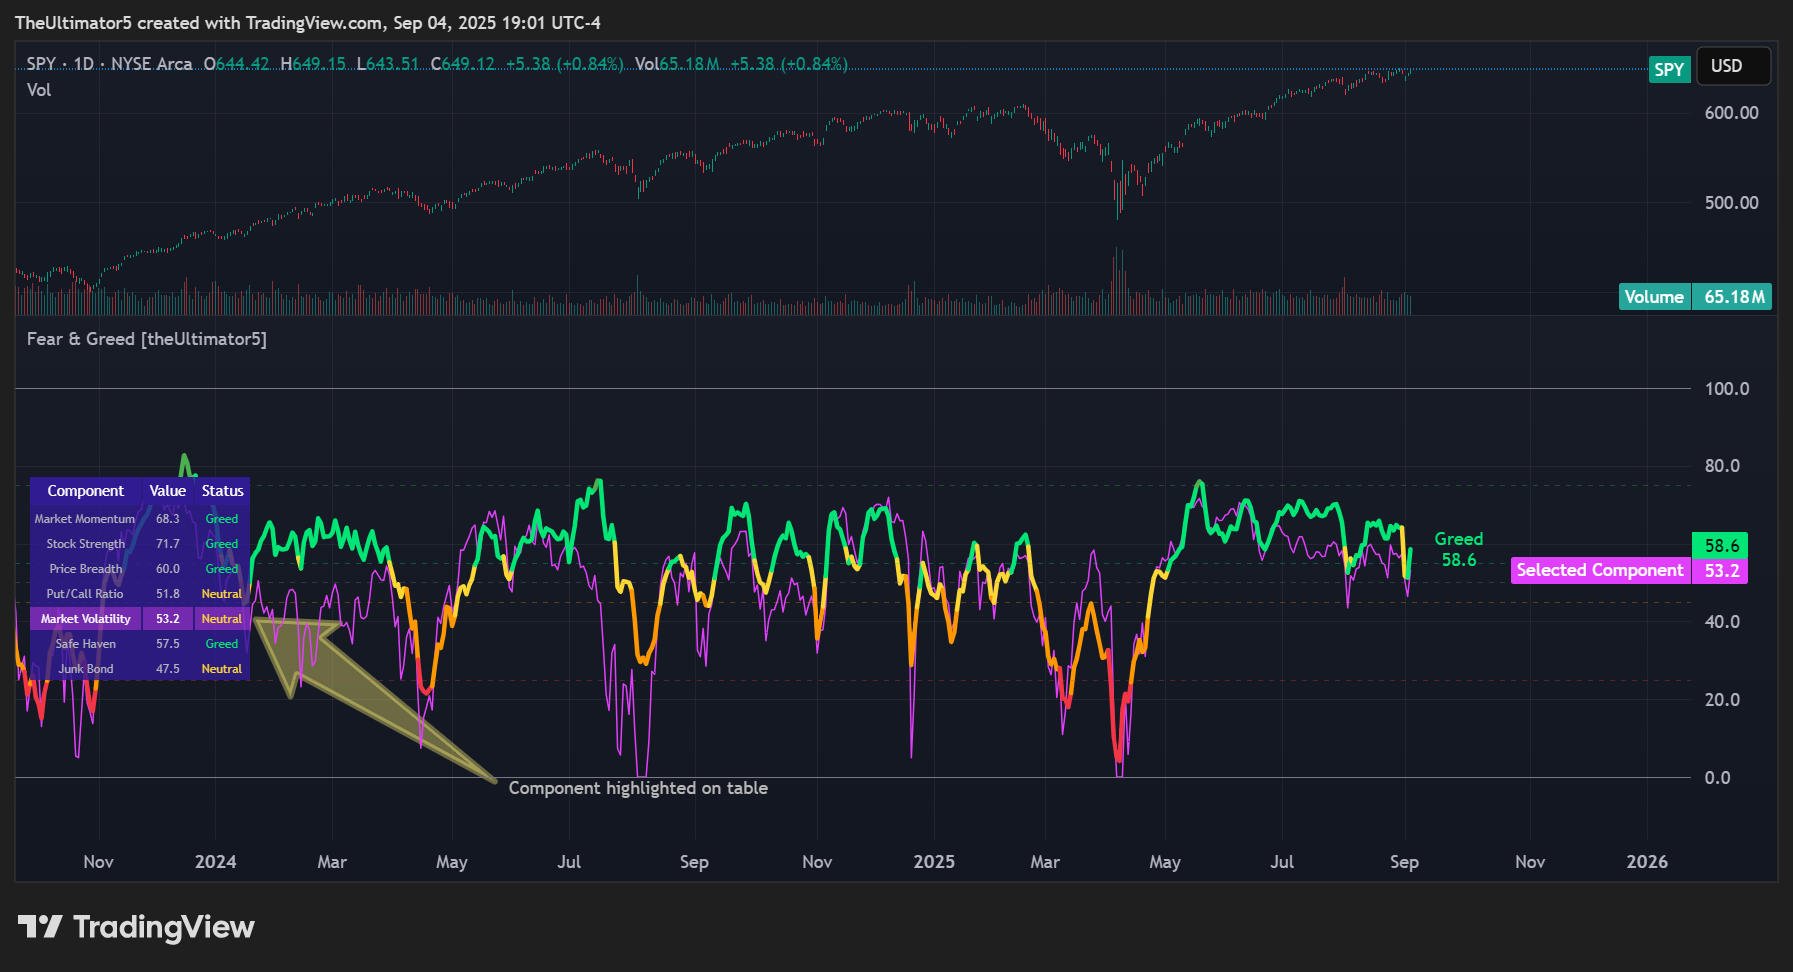
Task: Click the TradingView logo at the bottom
Action: click(136, 927)
